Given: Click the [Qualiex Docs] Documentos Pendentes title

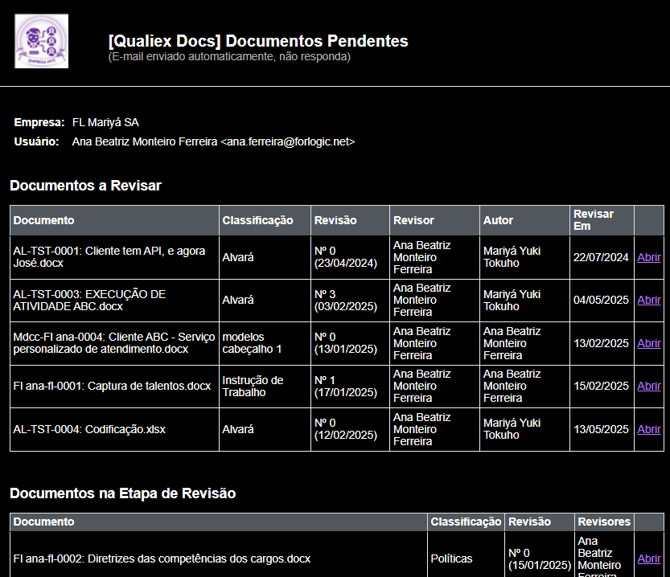Looking at the screenshot, I should 258,41.
